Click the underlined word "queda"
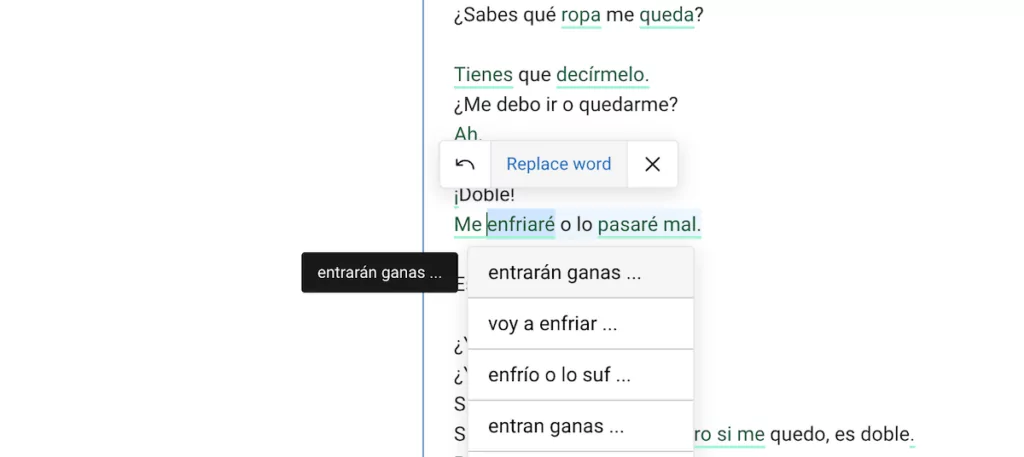The height and width of the screenshot is (457, 1024). pyautogui.click(x=666, y=15)
